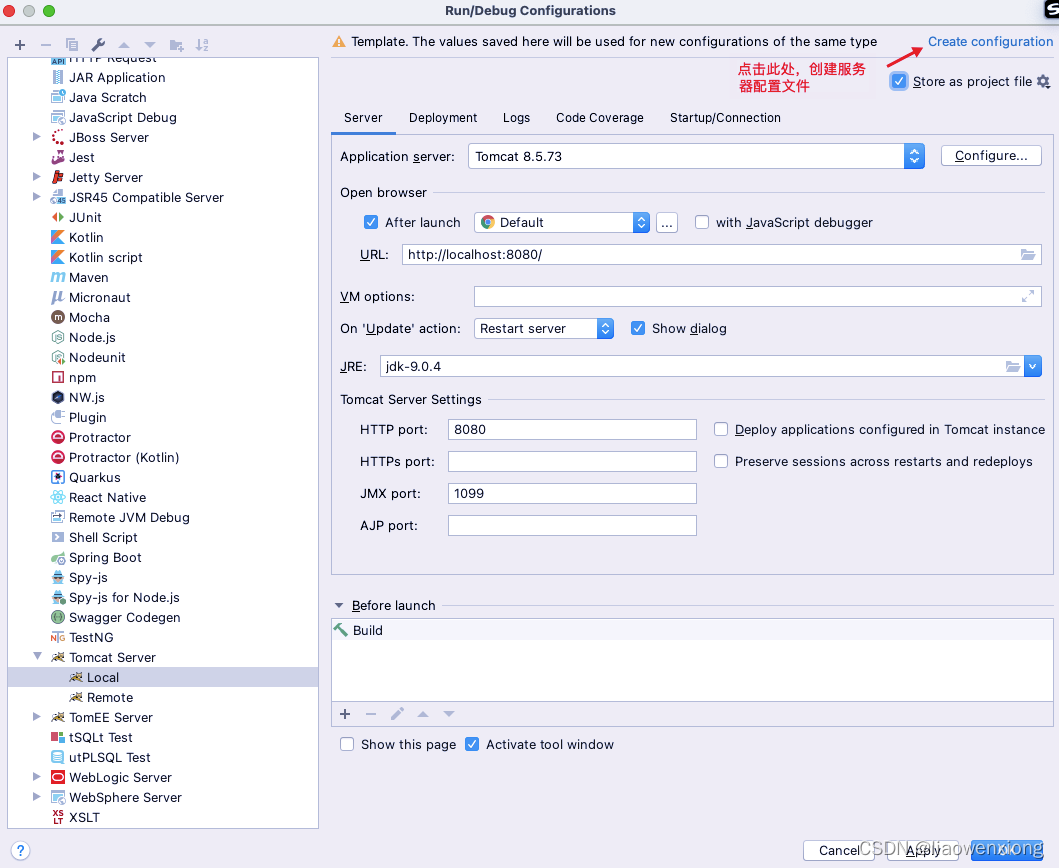Image resolution: width=1059 pixels, height=868 pixels.
Task: Select the Kotlin template icon
Action: tap(58, 237)
